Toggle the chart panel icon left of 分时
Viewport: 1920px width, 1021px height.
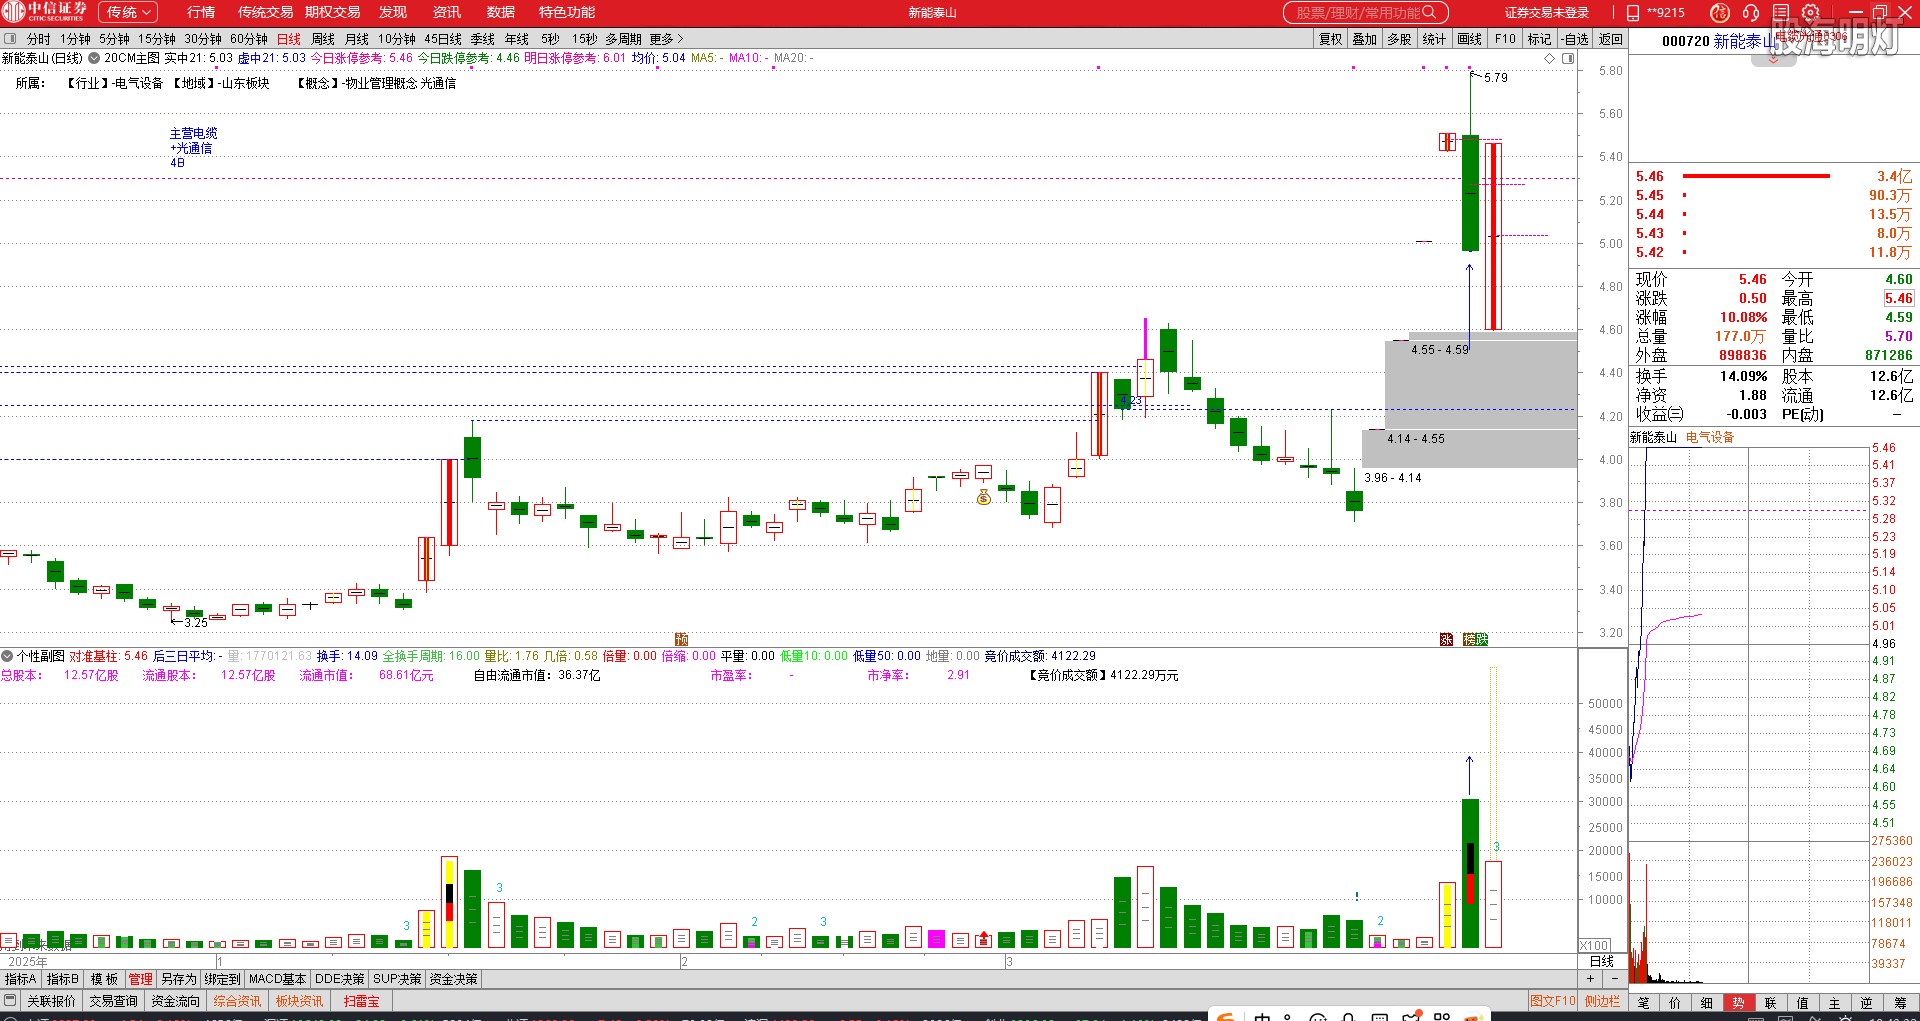point(10,39)
